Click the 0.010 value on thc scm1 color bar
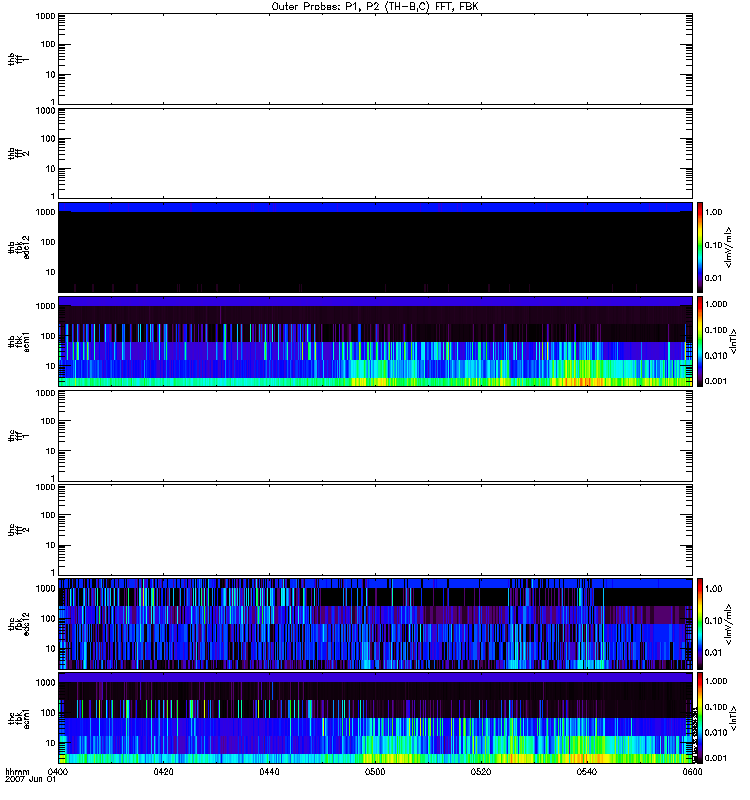 click(716, 733)
